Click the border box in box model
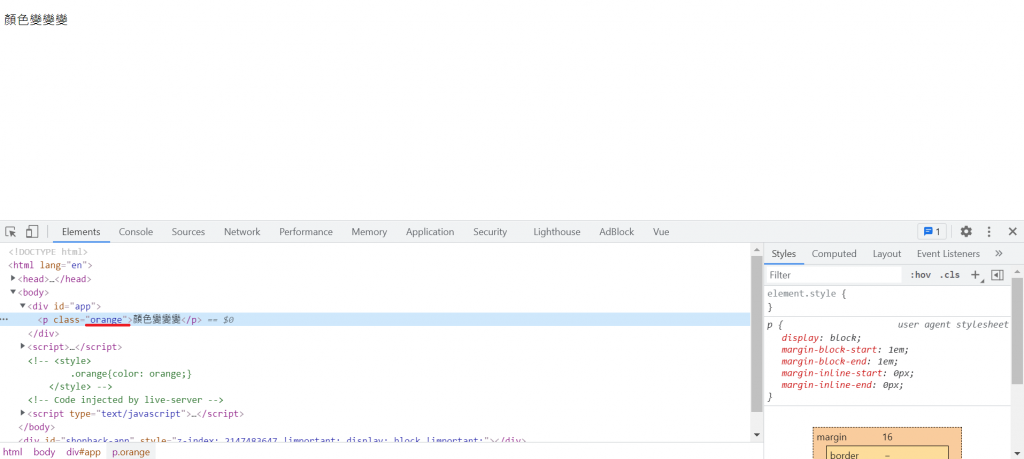This screenshot has width=1024, height=459. click(x=887, y=454)
